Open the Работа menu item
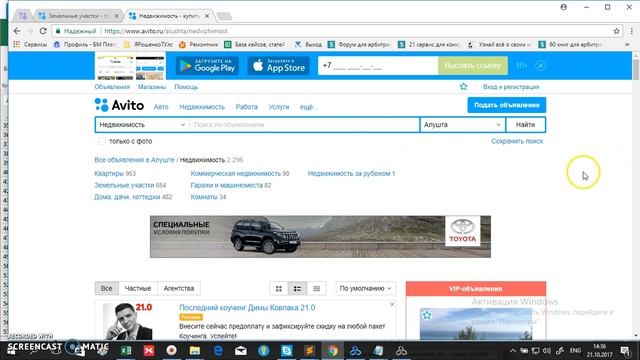This screenshot has height=360, width=640. point(247,107)
